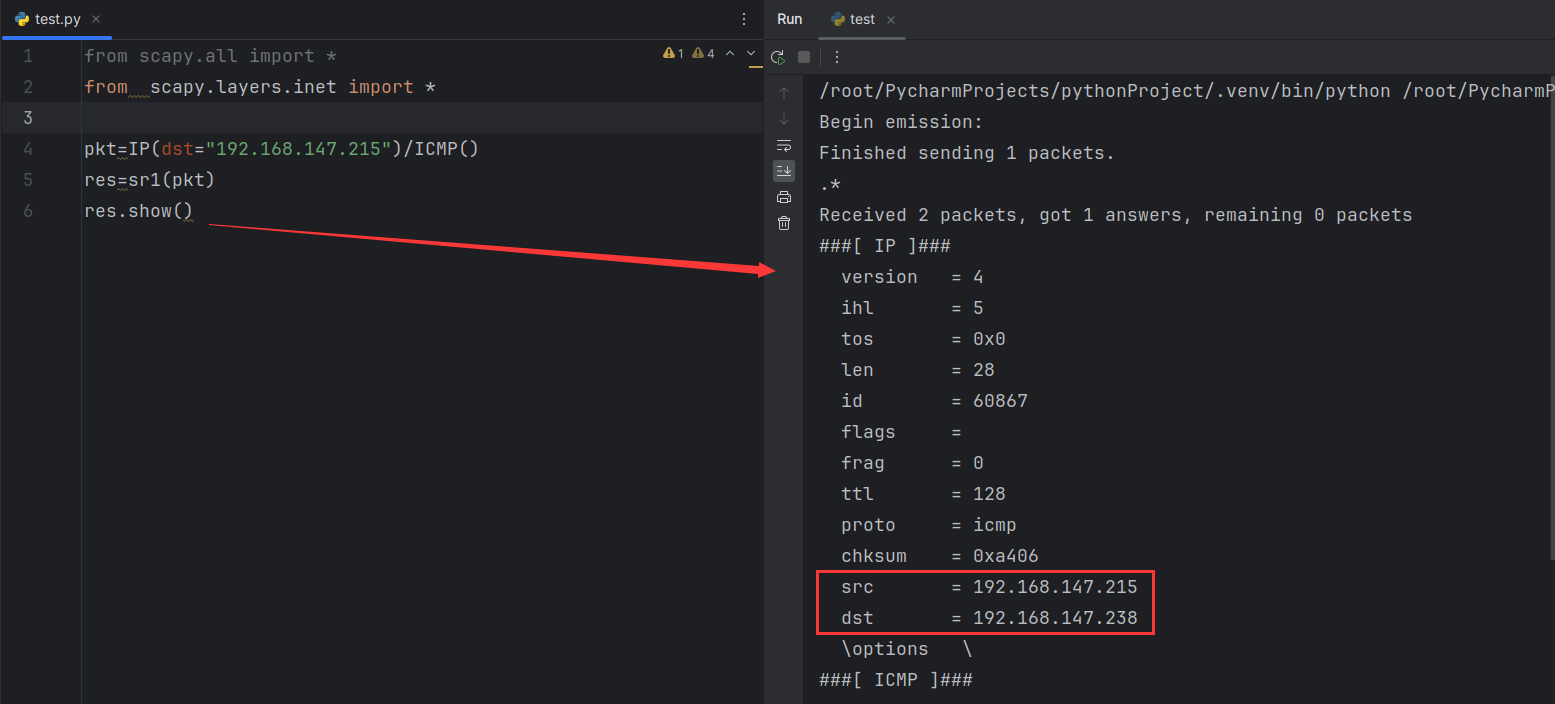Screen dimensions: 1555x704
Task: Click code line 'from scapy.layers.inet import *'
Action: (260, 87)
